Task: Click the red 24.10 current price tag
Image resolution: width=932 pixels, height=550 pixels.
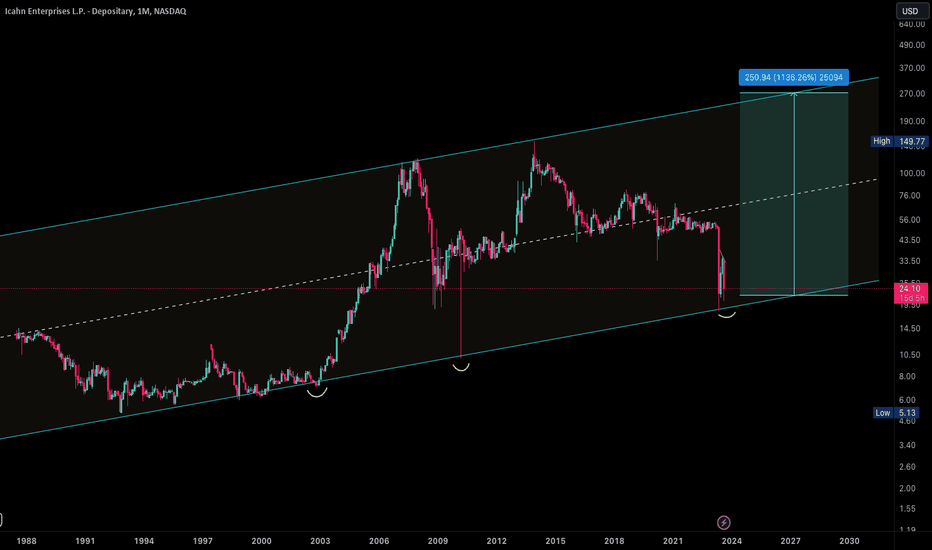Action: [911, 293]
